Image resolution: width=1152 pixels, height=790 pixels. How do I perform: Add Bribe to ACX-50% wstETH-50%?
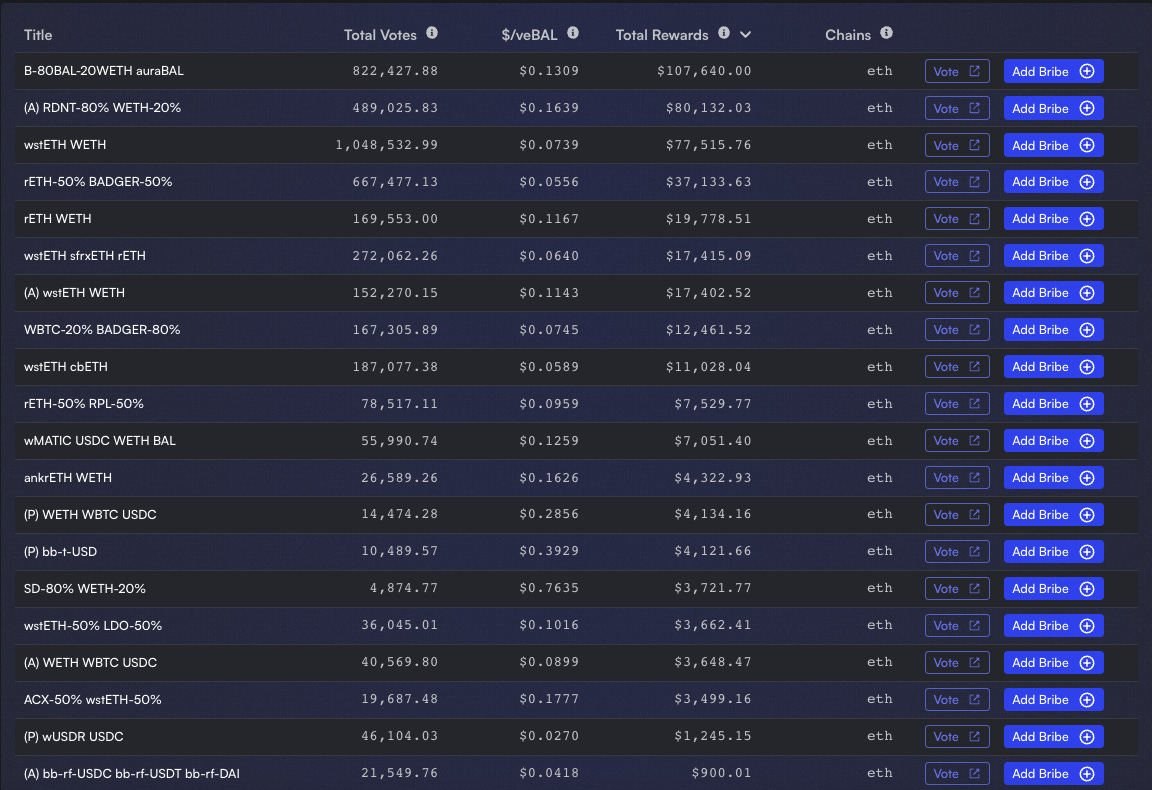pos(1054,700)
